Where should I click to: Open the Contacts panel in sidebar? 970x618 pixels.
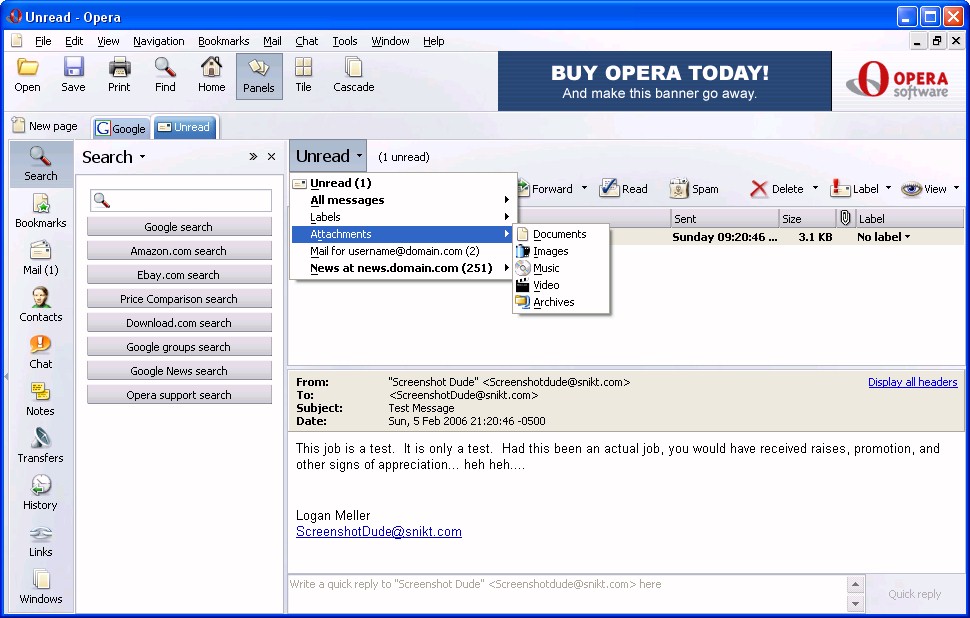point(40,304)
